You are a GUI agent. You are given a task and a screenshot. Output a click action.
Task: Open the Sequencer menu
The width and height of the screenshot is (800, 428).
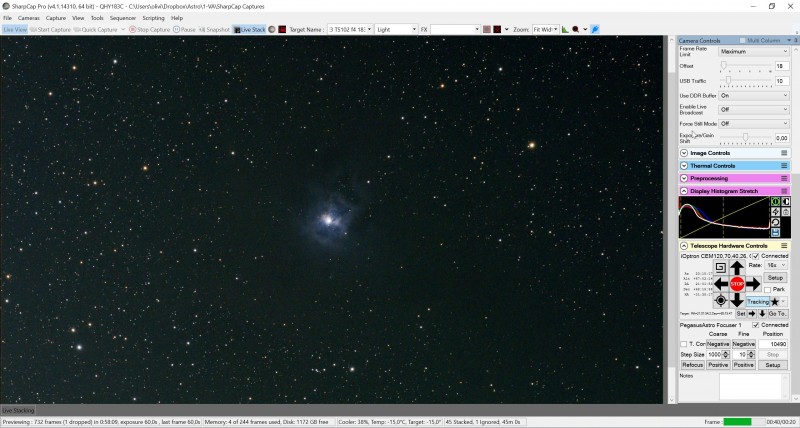click(x=123, y=18)
